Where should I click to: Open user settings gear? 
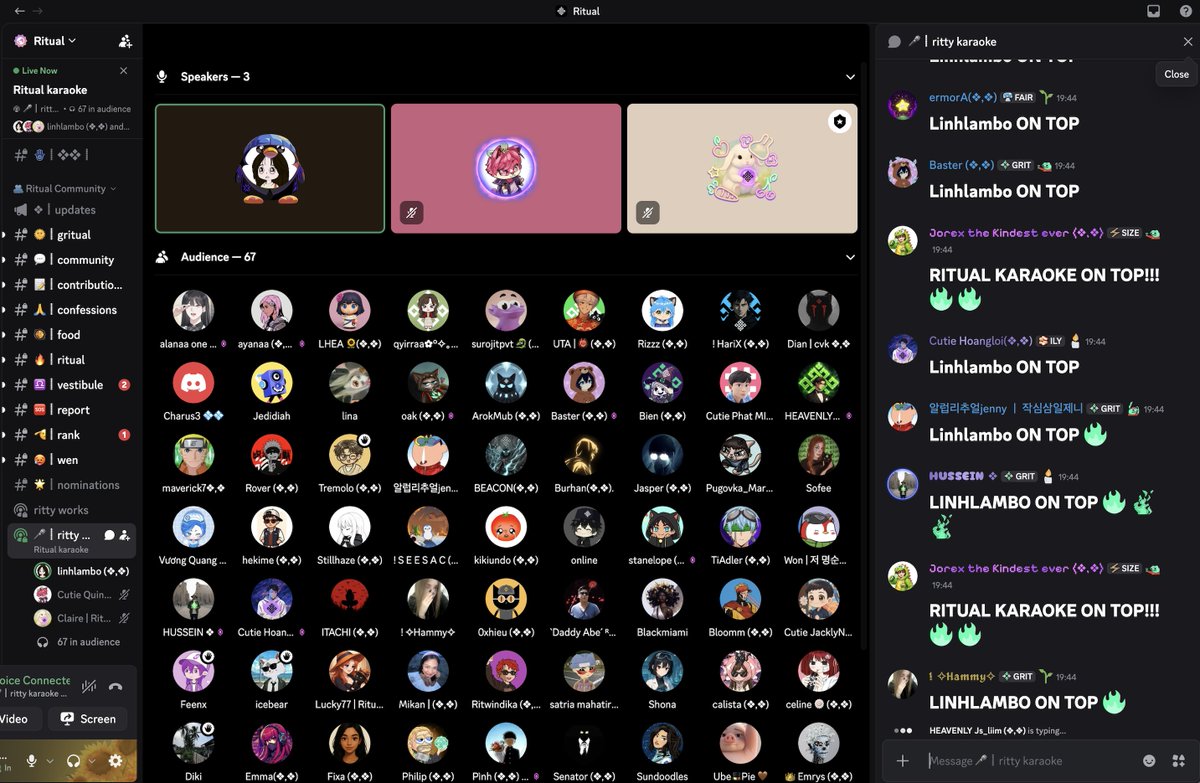coord(115,761)
